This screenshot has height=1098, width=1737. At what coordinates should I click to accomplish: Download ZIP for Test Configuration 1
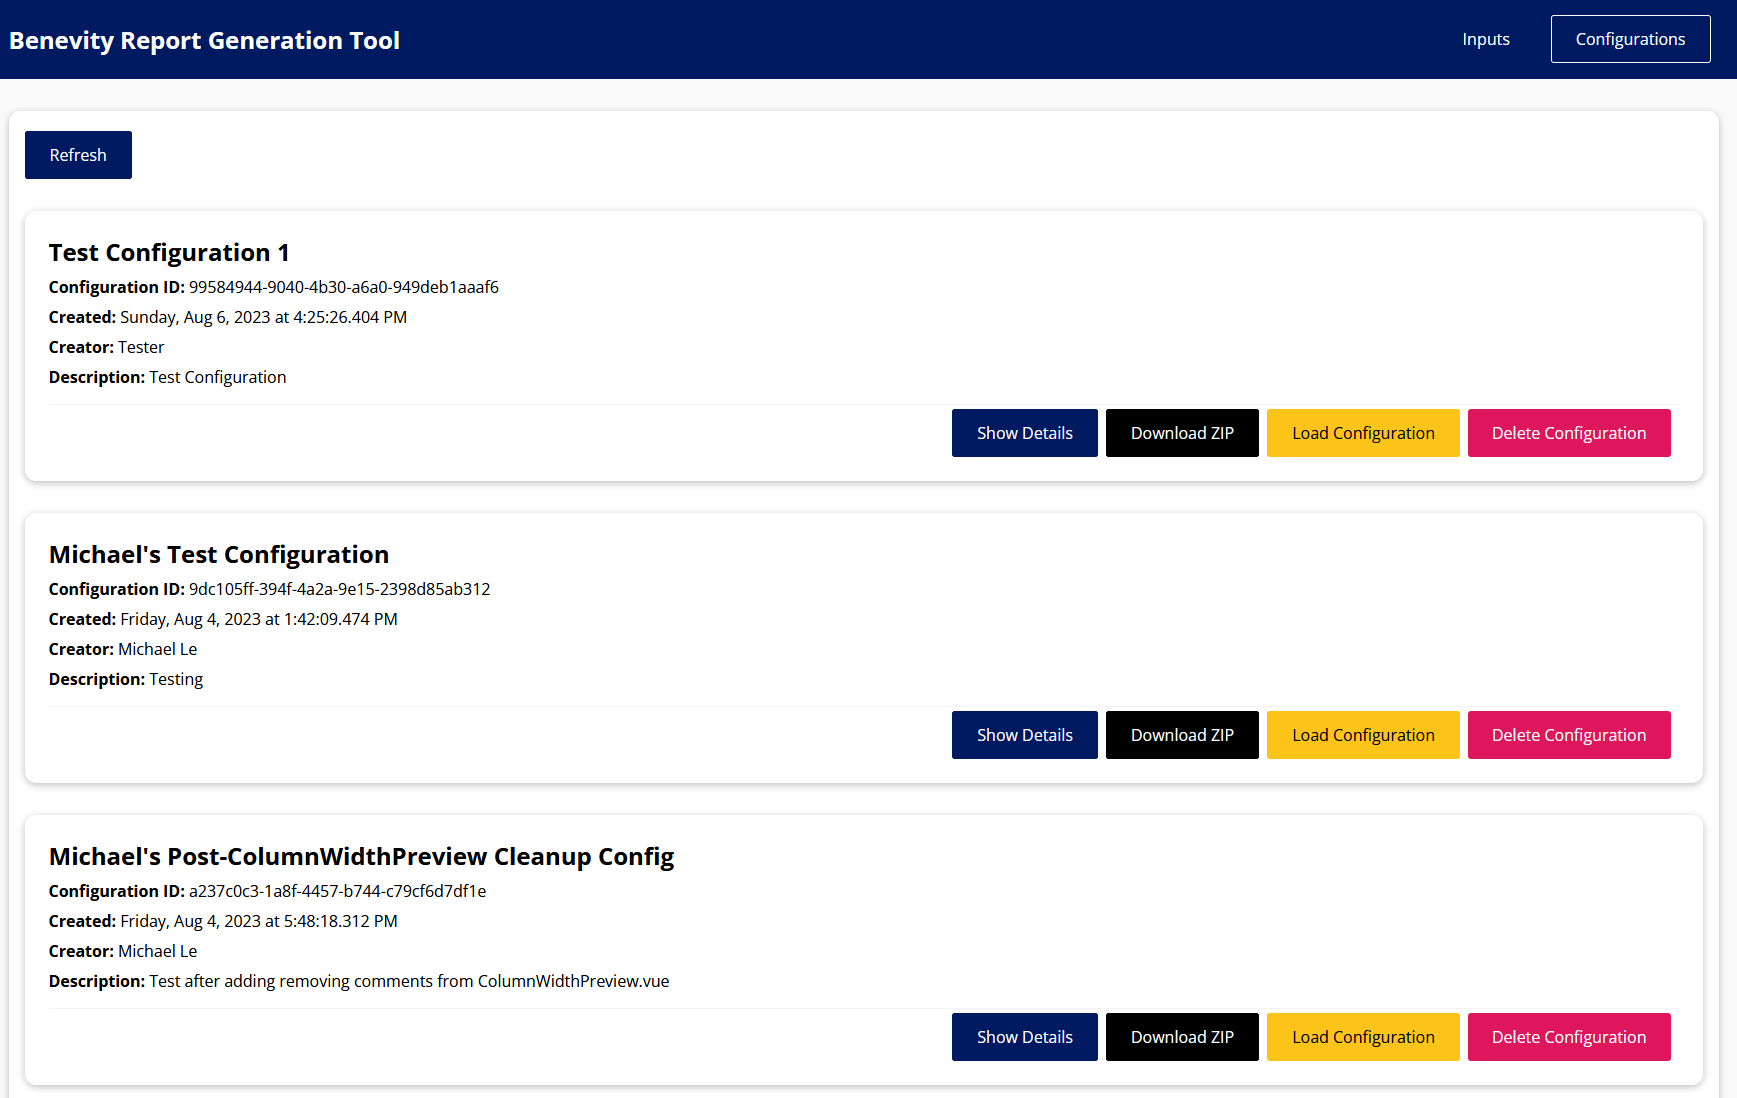pyautogui.click(x=1182, y=433)
